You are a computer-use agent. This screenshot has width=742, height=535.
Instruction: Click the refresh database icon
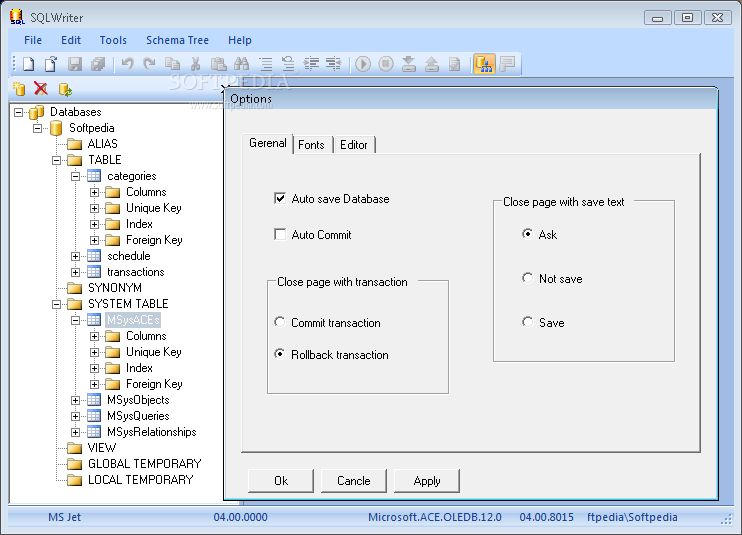pos(65,89)
